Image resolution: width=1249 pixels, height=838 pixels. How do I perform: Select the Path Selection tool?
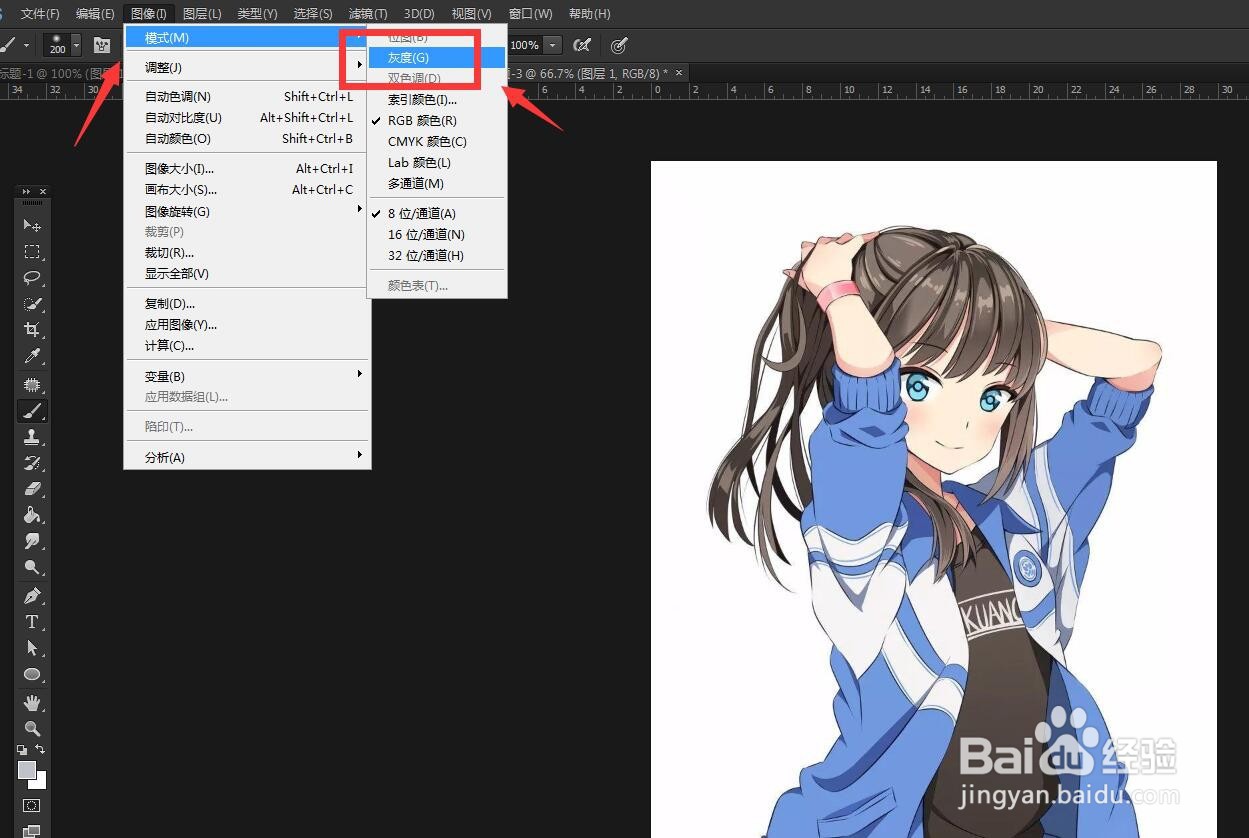(32, 648)
